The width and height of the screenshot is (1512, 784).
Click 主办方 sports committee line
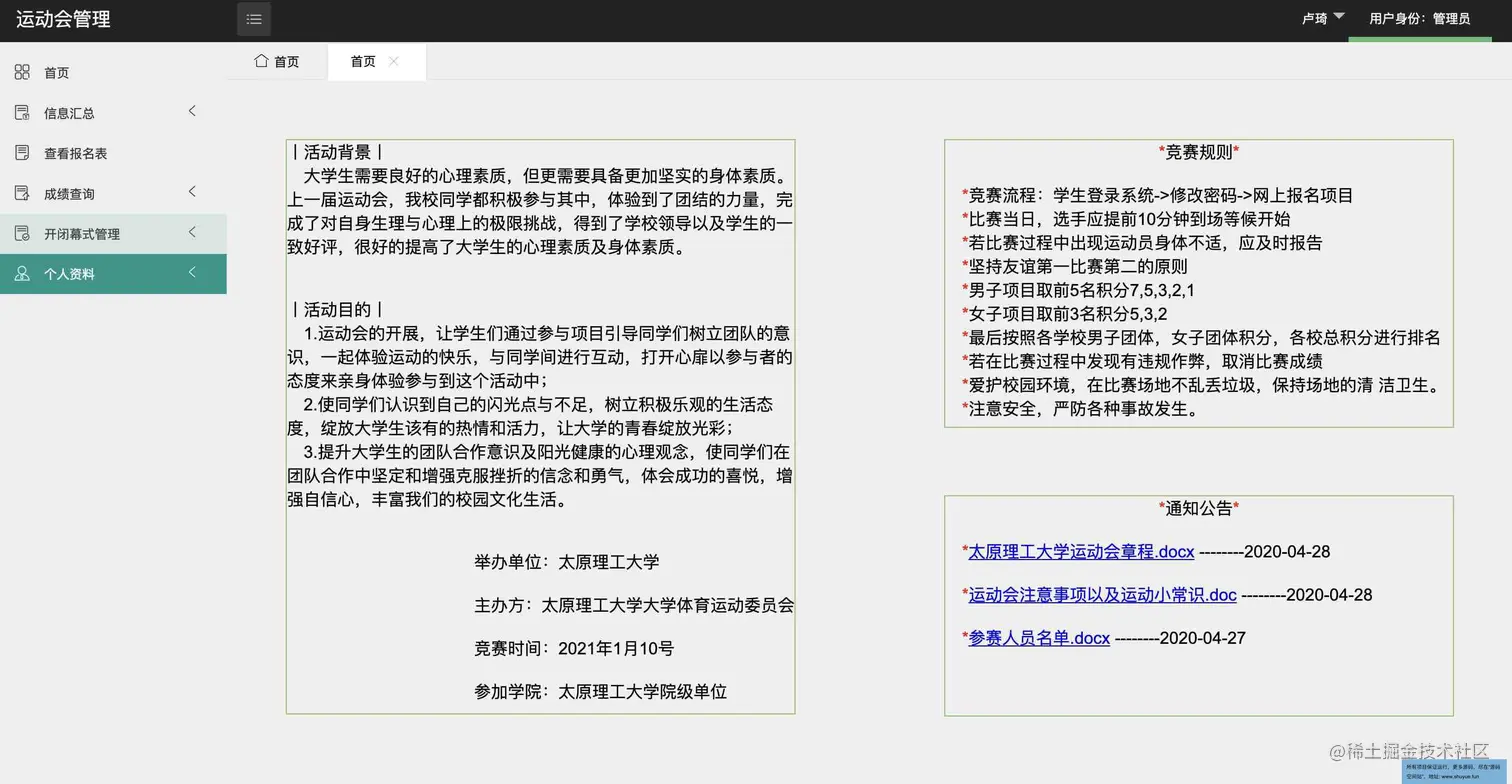pyautogui.click(x=634, y=605)
